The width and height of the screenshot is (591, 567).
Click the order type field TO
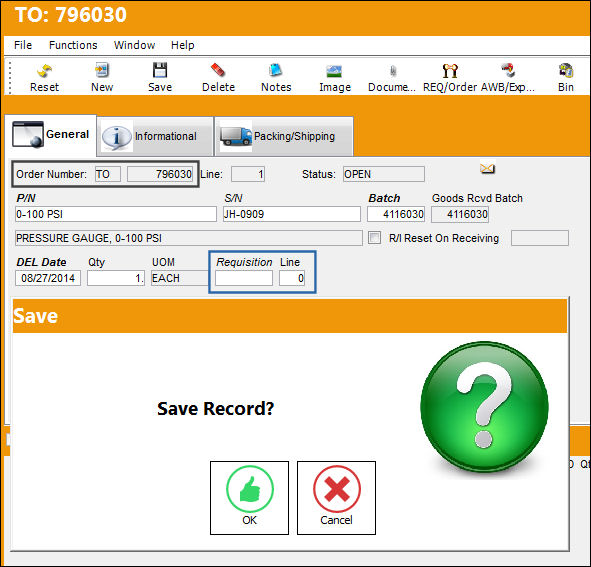coord(108,174)
